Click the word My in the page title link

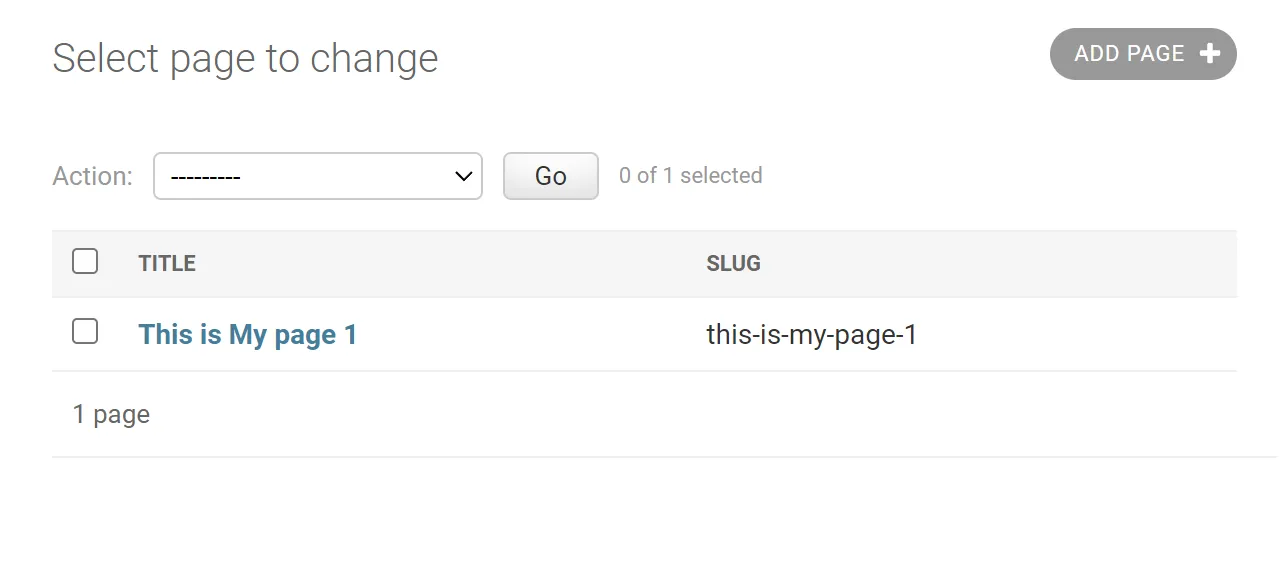[x=248, y=334]
